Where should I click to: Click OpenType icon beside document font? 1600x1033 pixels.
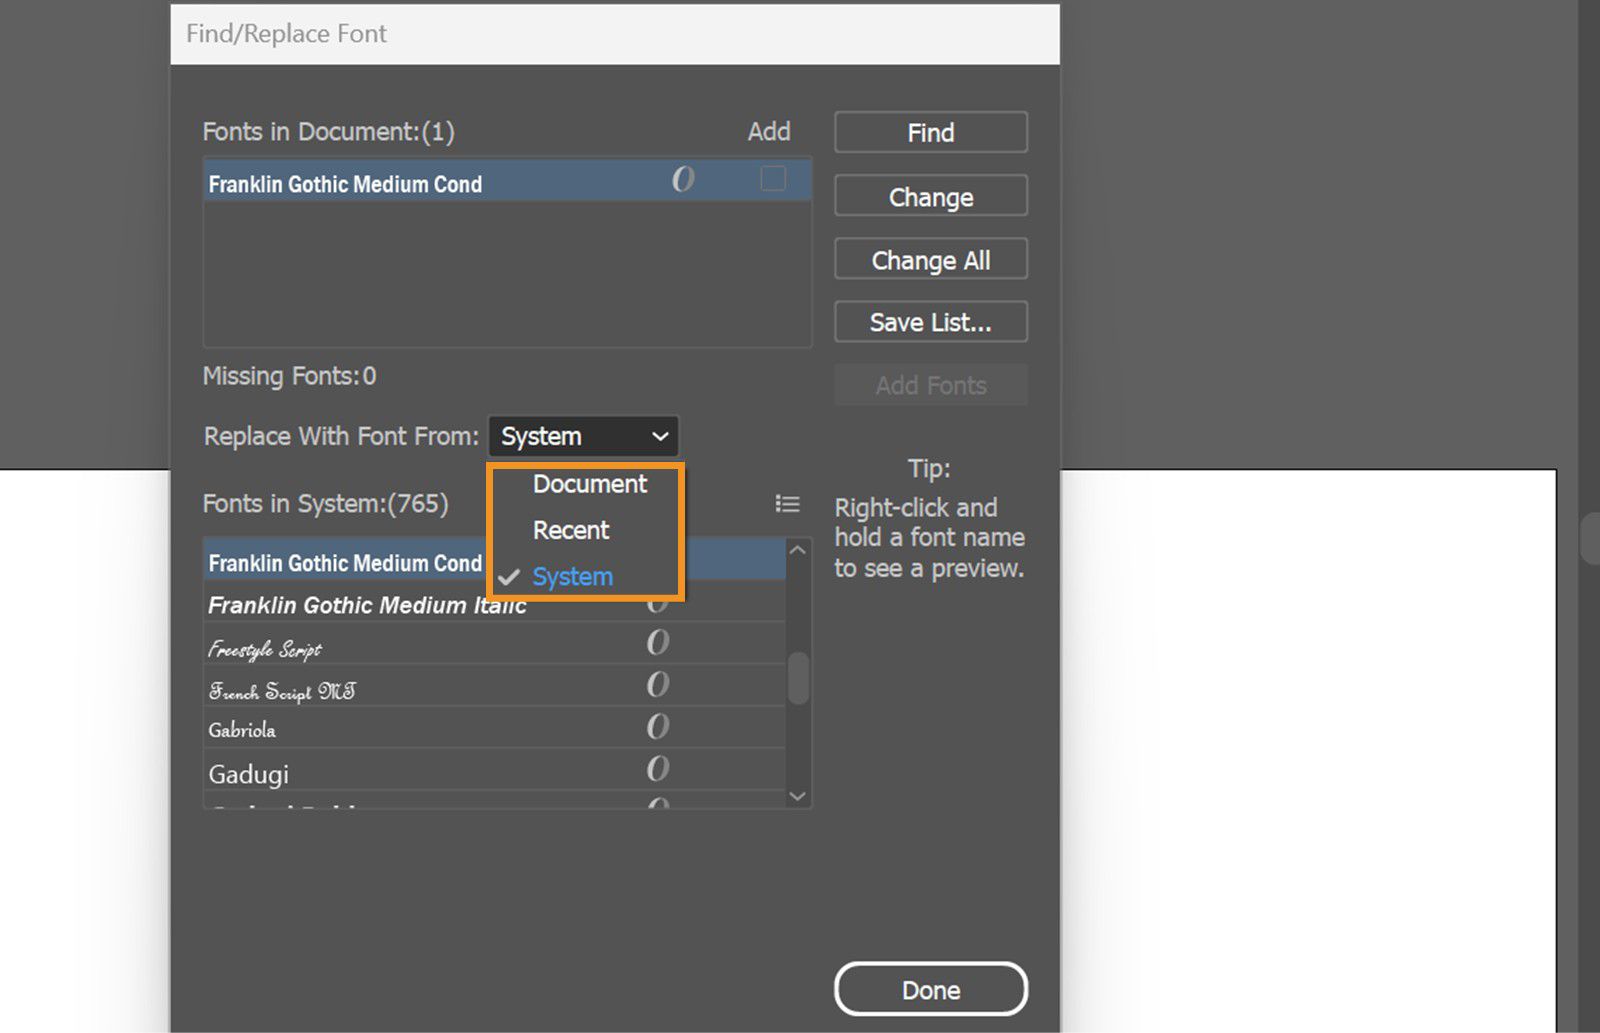(683, 180)
